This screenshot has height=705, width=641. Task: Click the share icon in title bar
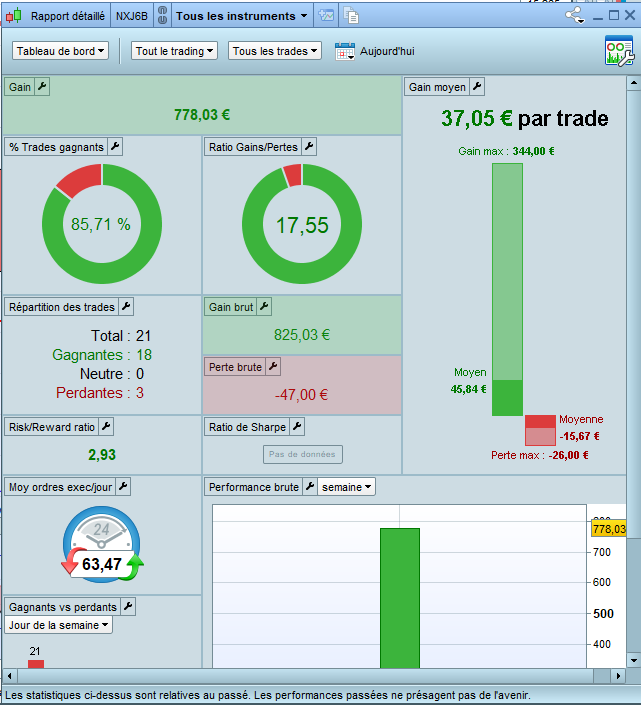(x=575, y=15)
